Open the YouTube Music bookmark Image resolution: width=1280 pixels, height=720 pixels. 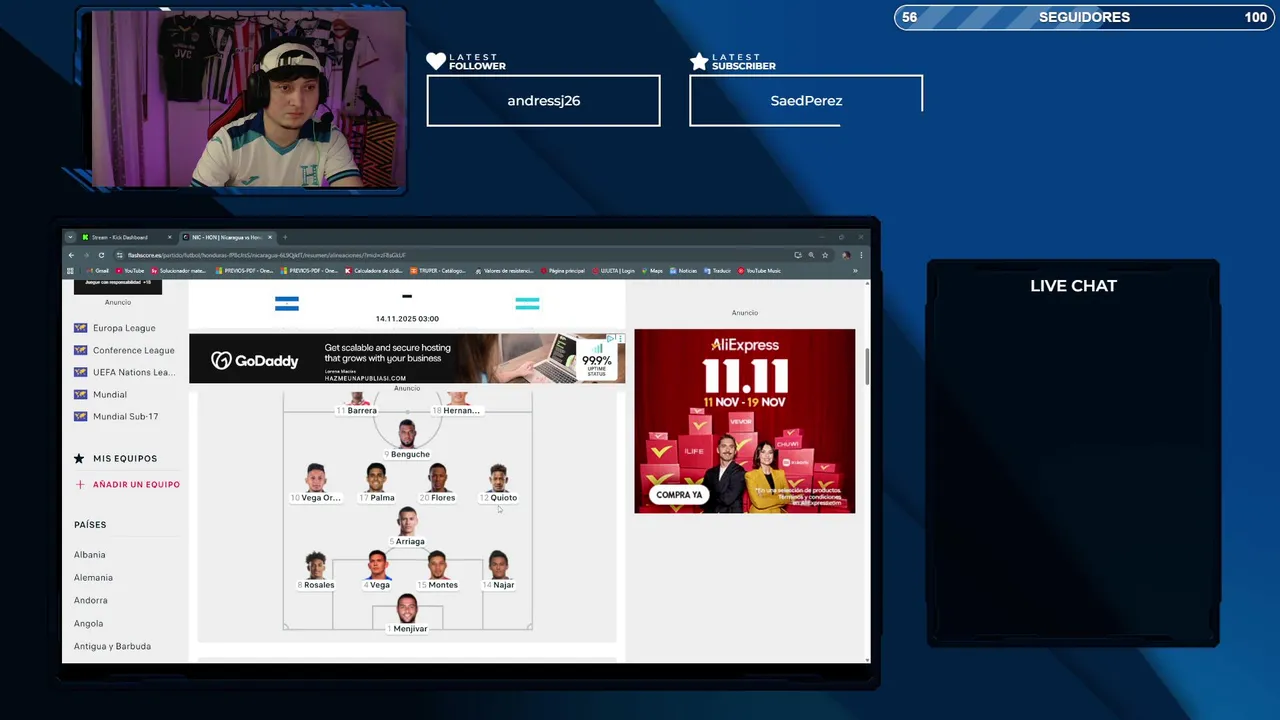coord(759,271)
